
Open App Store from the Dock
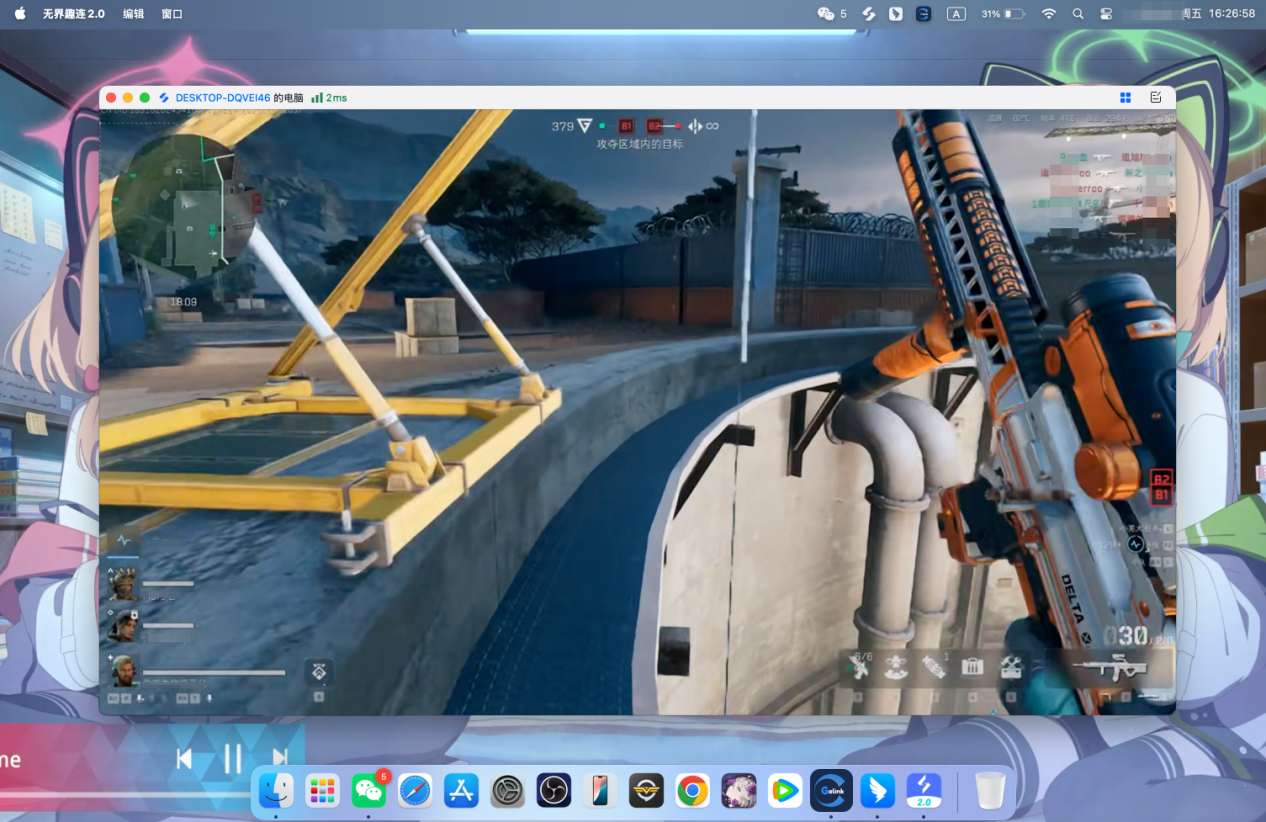point(461,791)
